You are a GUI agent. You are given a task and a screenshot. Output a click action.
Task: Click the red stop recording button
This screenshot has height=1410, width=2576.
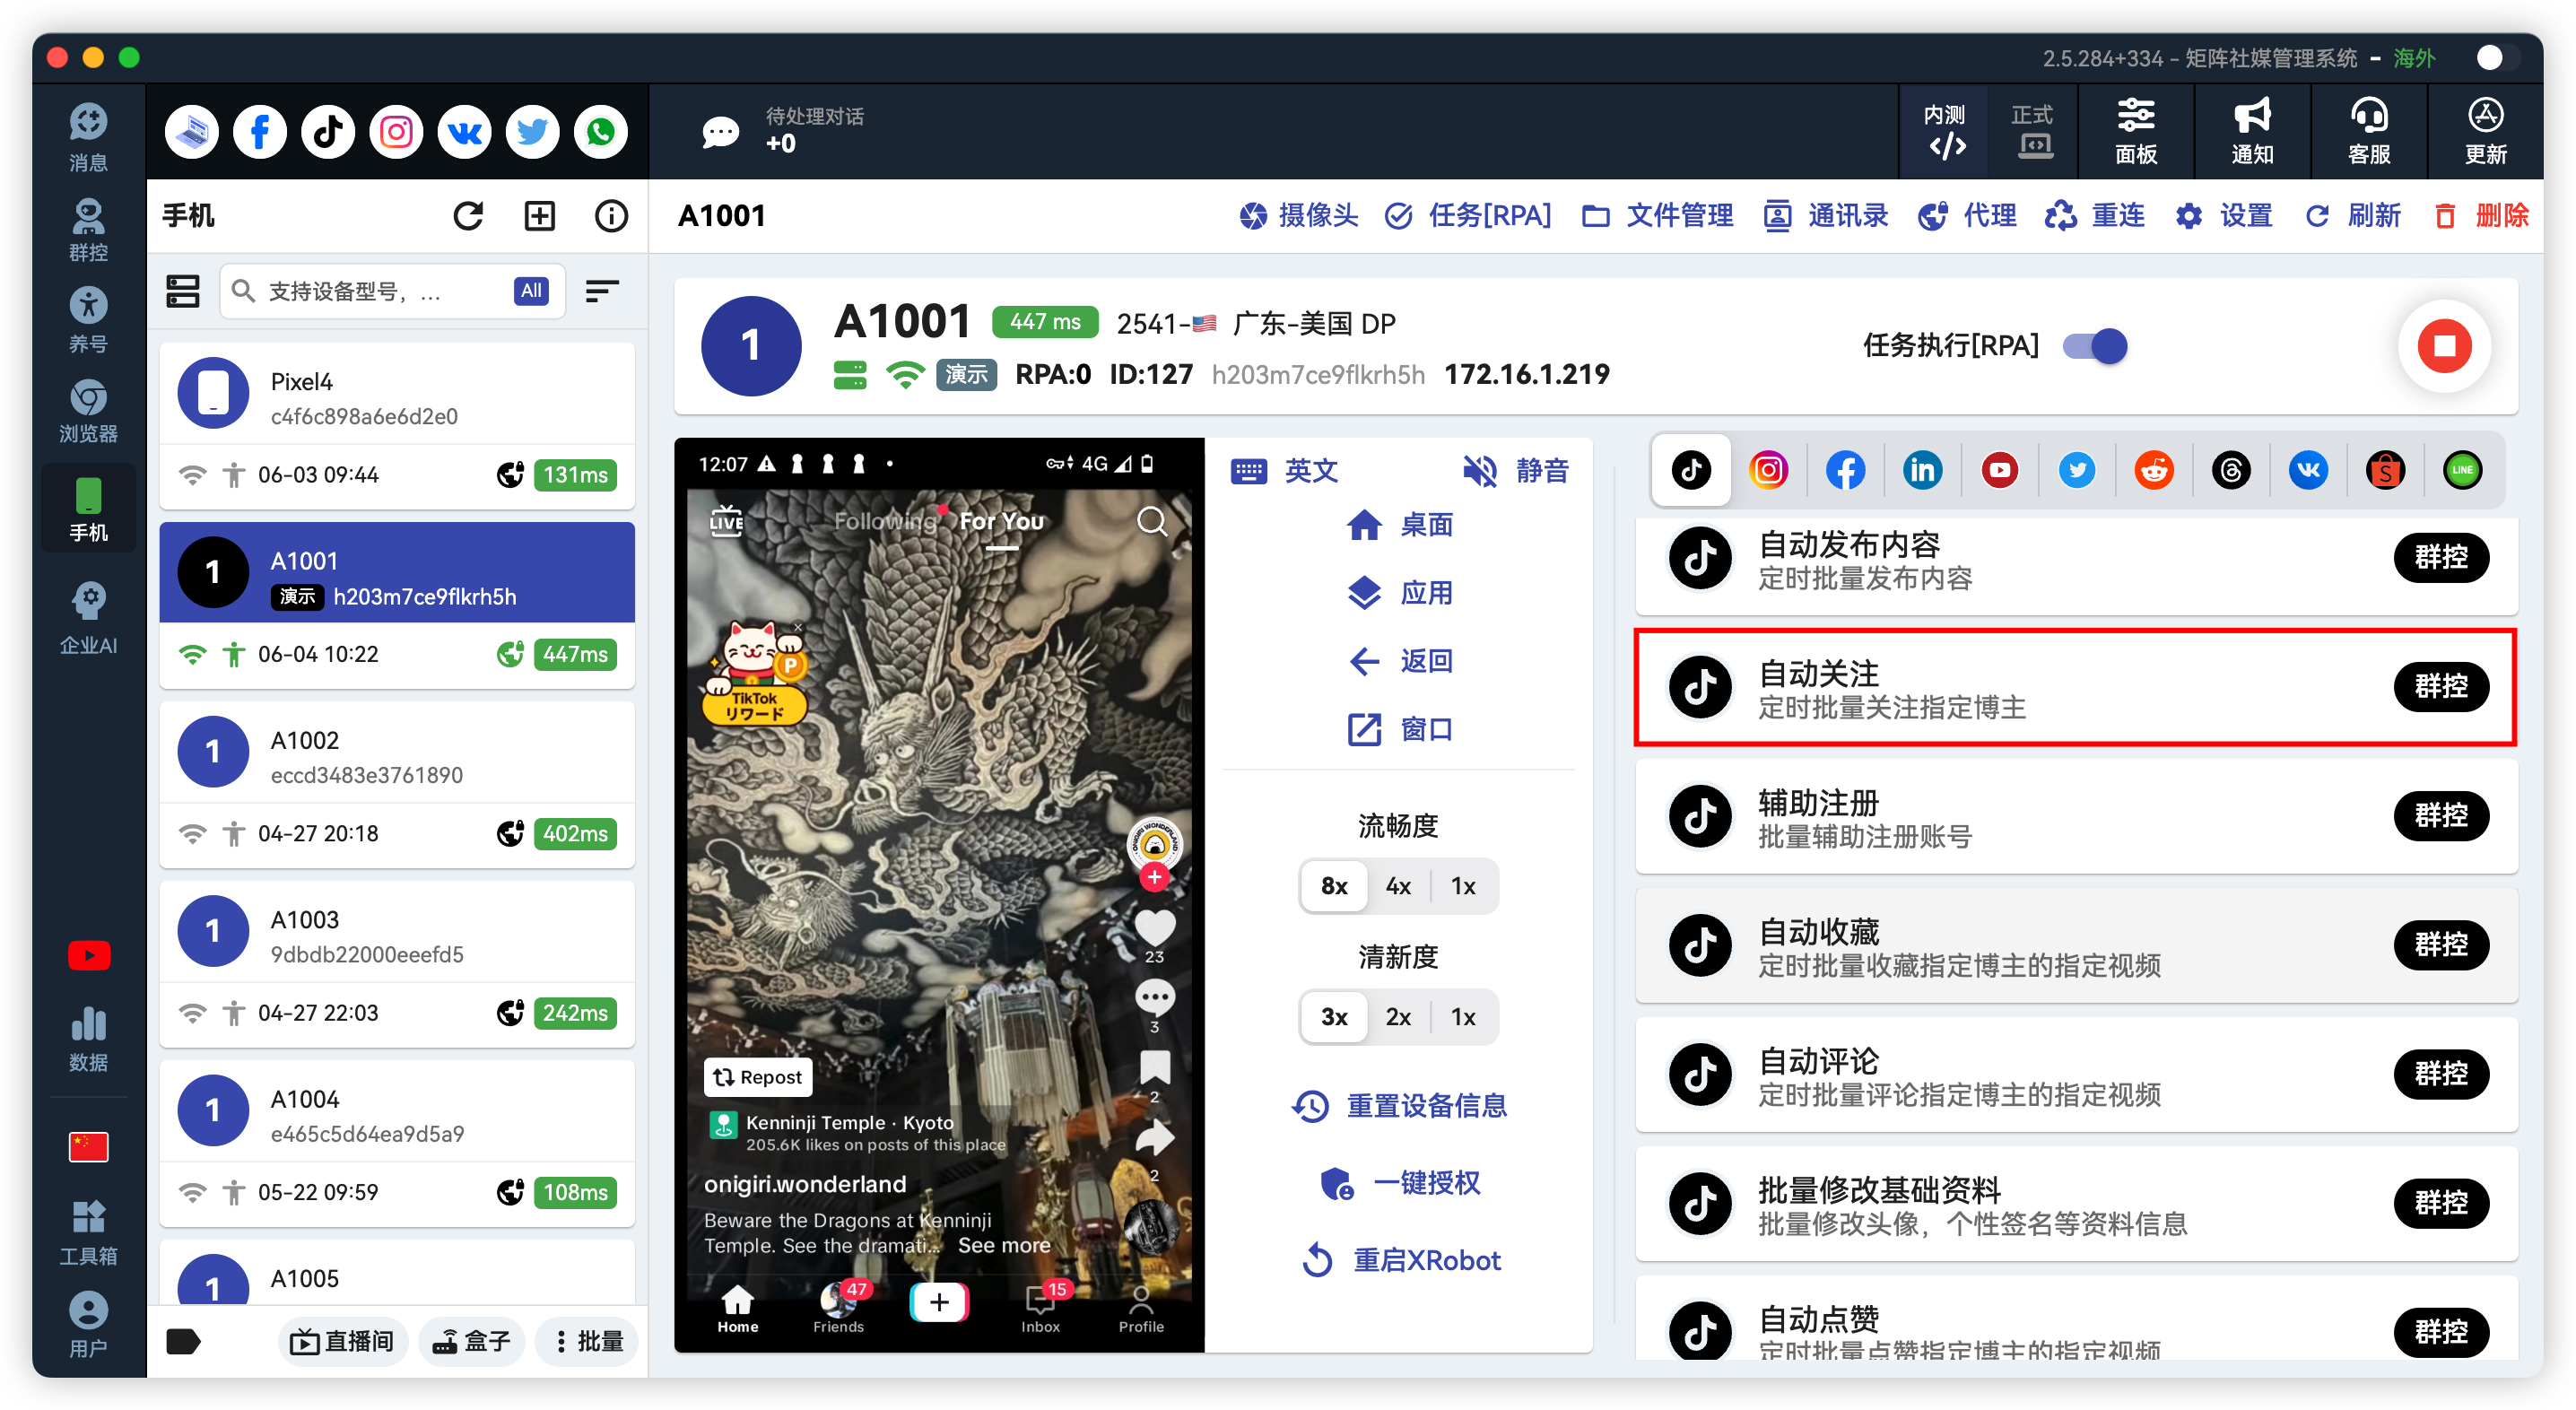pyautogui.click(x=2444, y=346)
